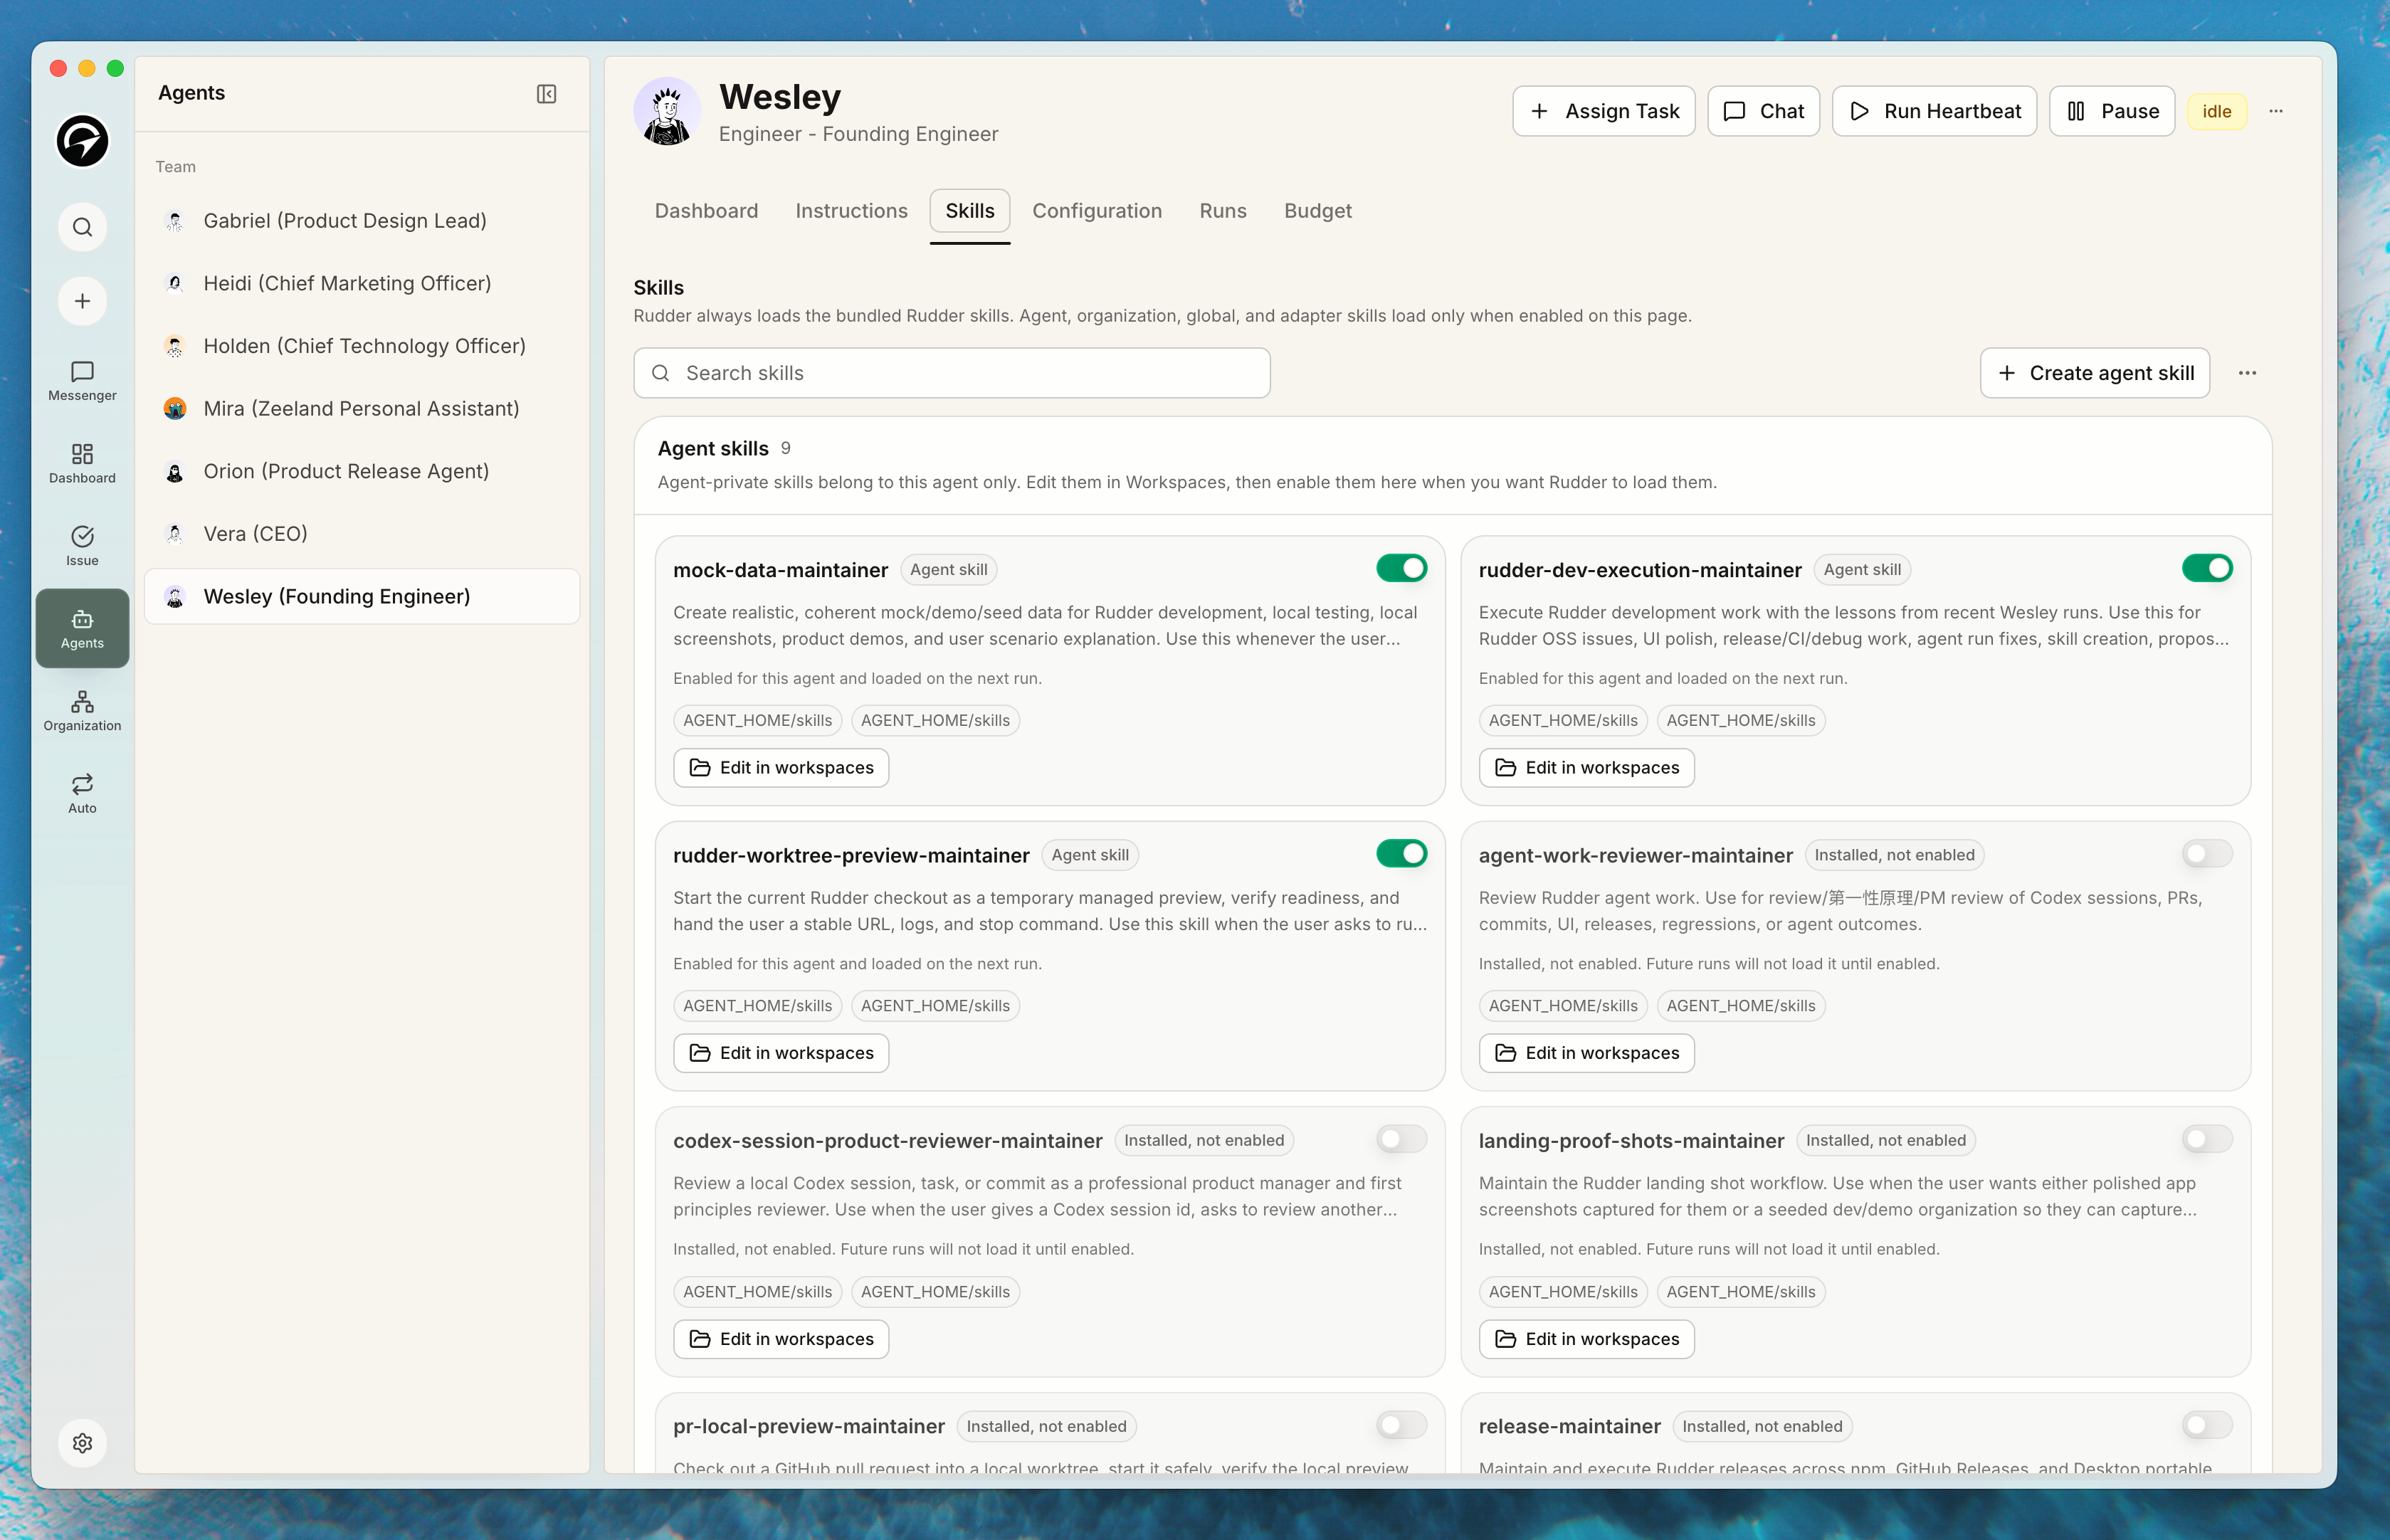Select Gabriel (Product Design Lead) in team list
Viewport: 2390px width, 1540px height.
362,221
